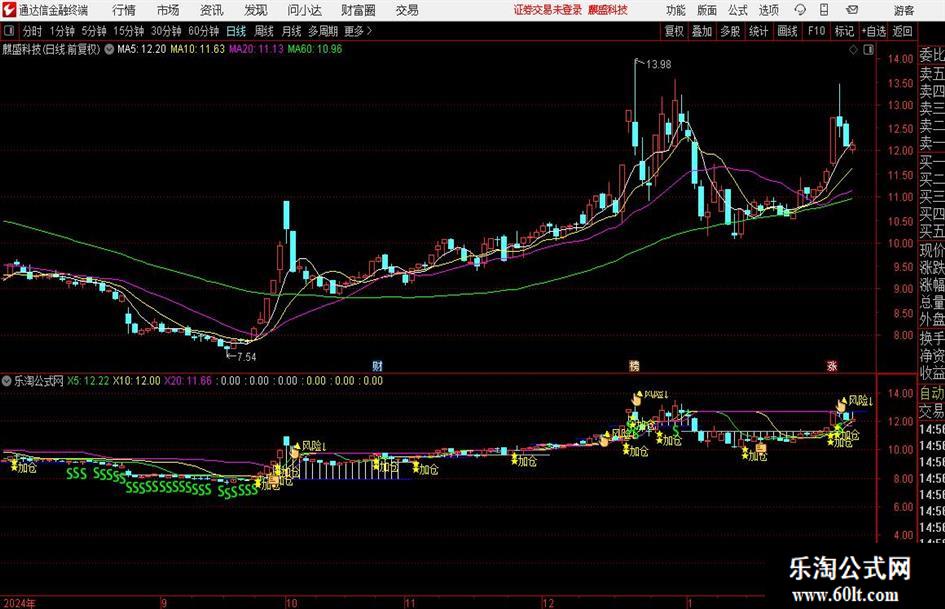Click the 2024年 label on time axis
The height and width of the screenshot is (609, 945).
(18, 603)
